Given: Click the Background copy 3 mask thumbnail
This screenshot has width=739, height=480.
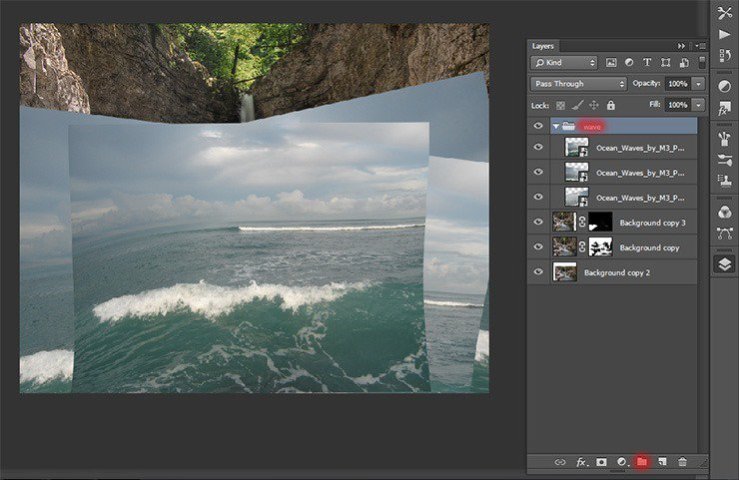Looking at the screenshot, I should pos(600,222).
